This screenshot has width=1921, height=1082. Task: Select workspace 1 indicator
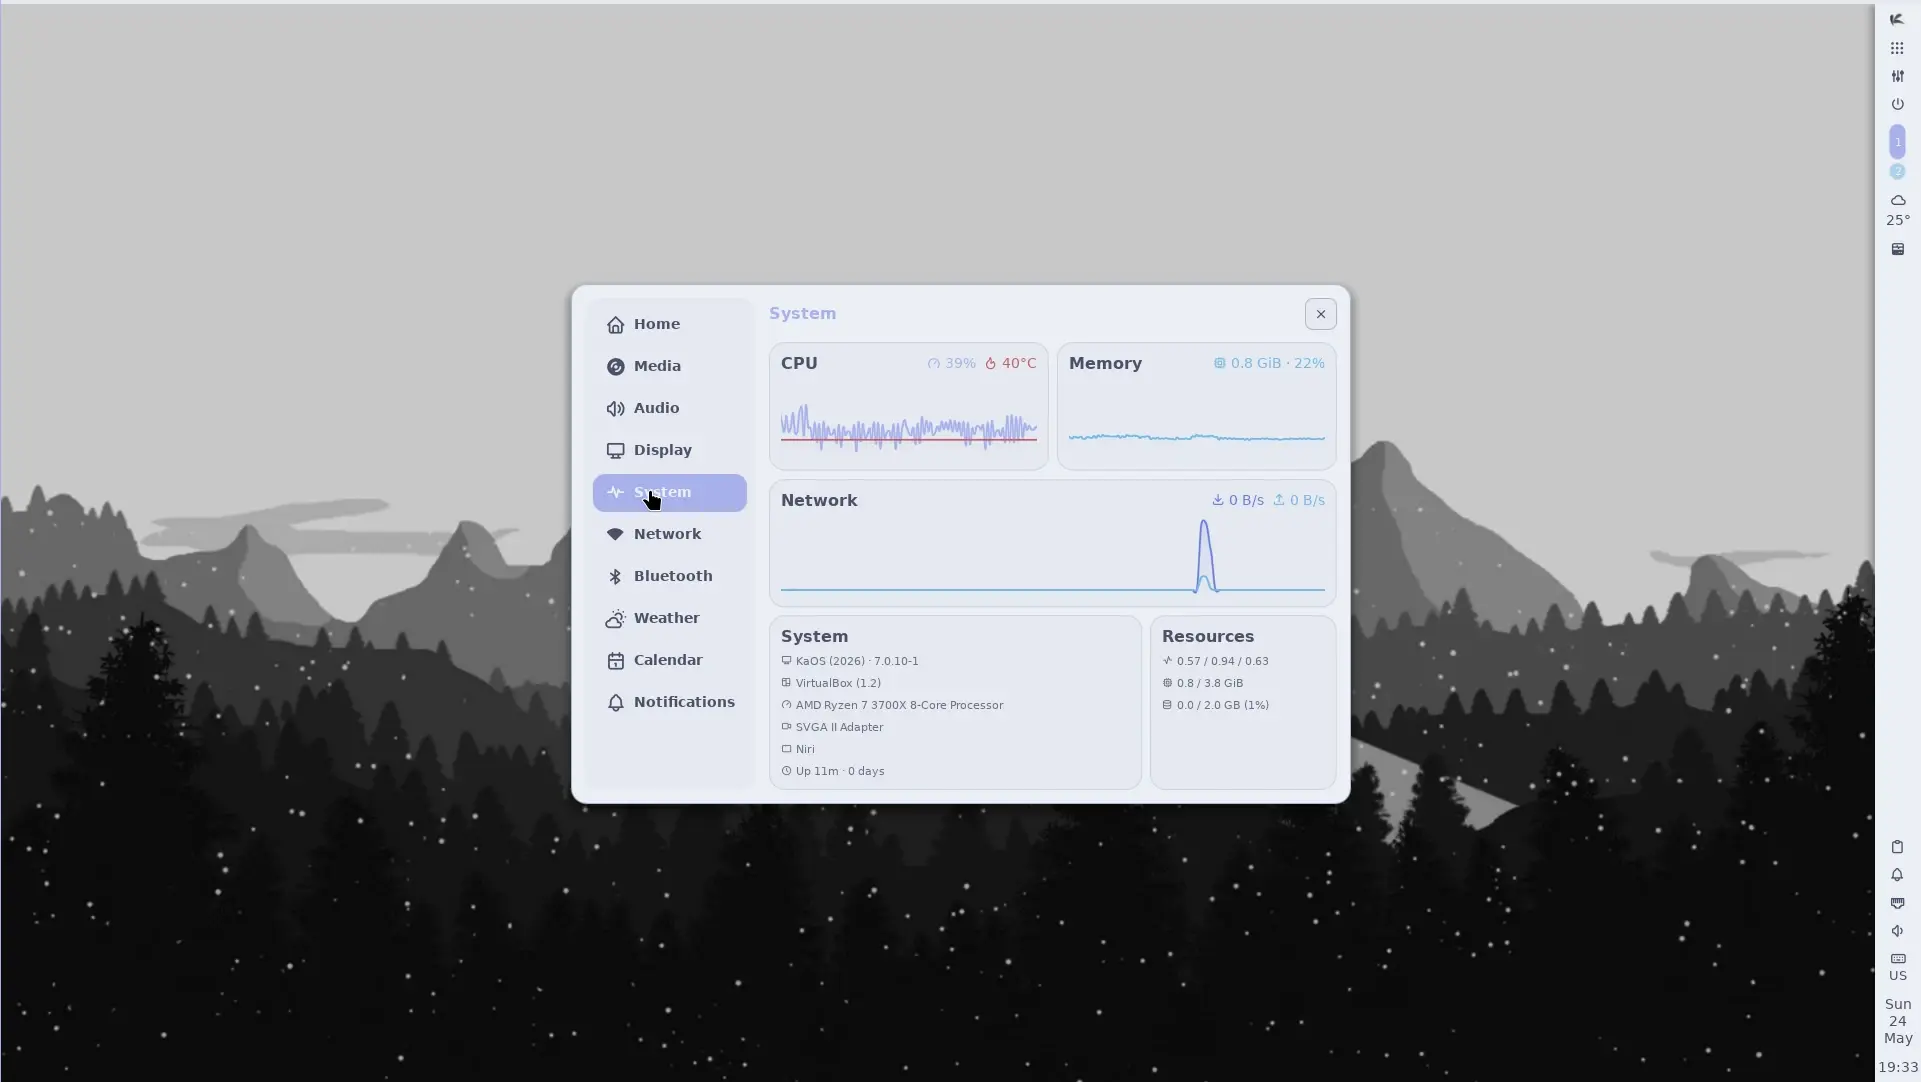pos(1897,142)
